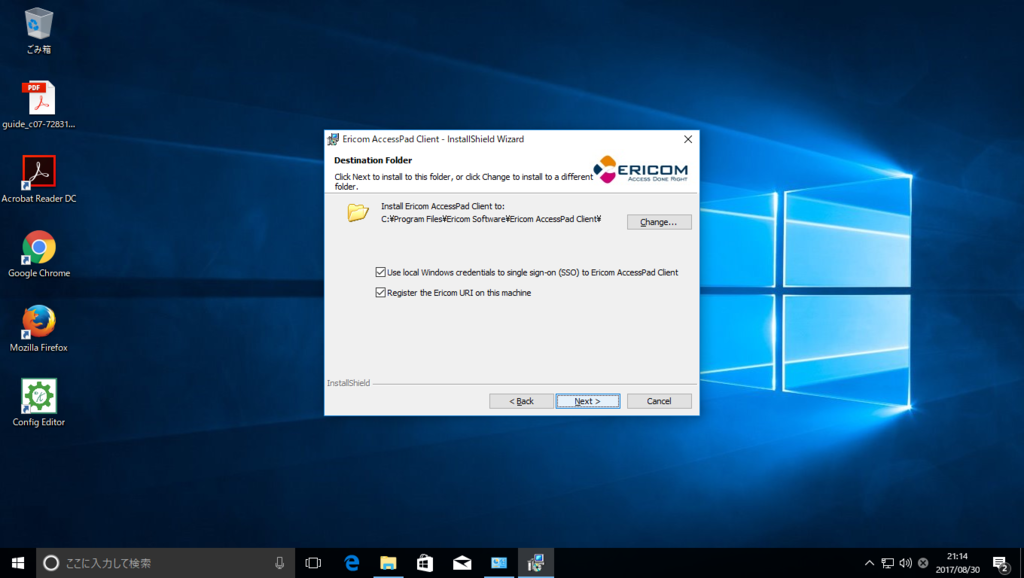Show hidden system tray icons
Screen dimensions: 1024x578
(869, 563)
